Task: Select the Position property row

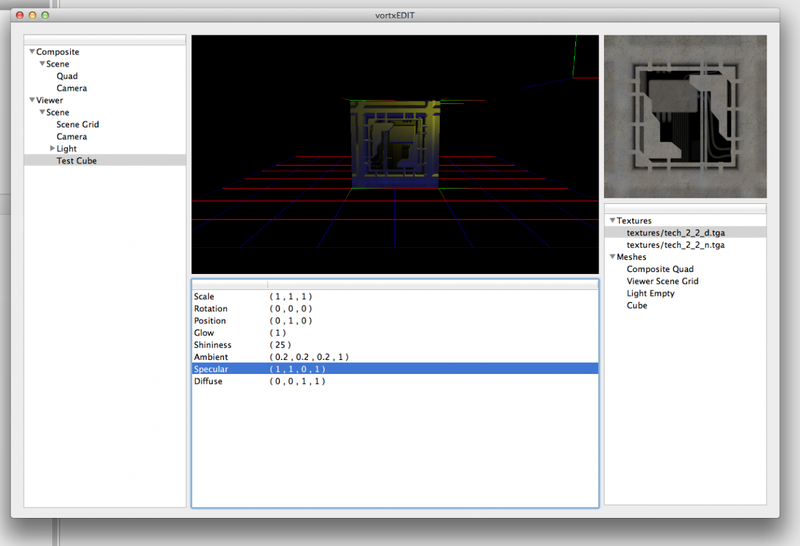Action: coord(395,320)
